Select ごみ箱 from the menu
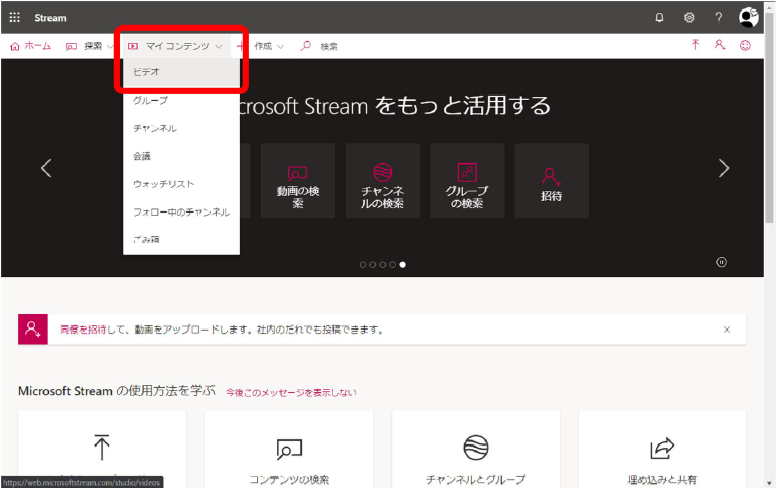Image resolution: width=777 pixels, height=488 pixels. pos(181,240)
